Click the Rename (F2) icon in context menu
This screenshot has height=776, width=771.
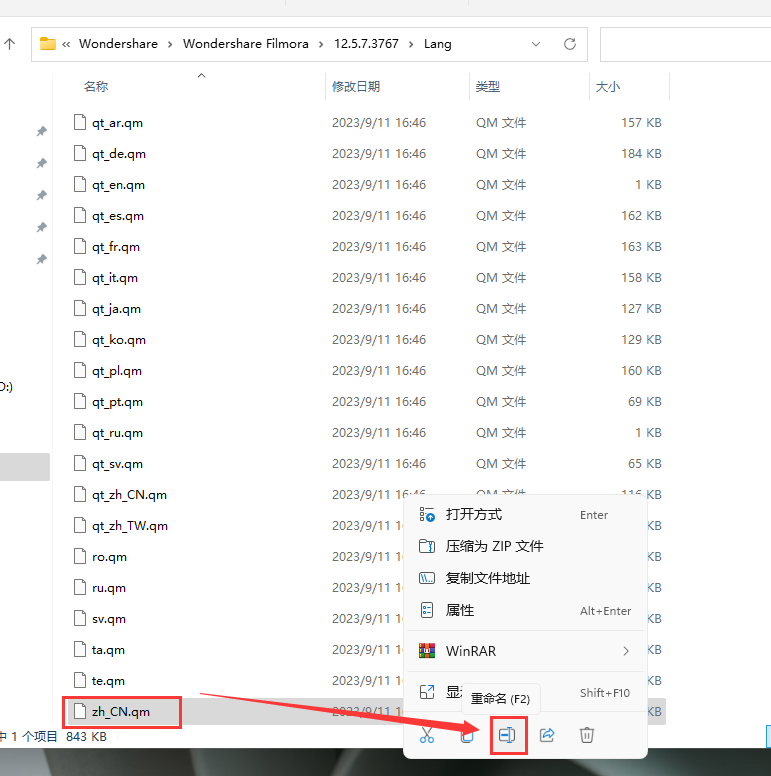point(507,735)
